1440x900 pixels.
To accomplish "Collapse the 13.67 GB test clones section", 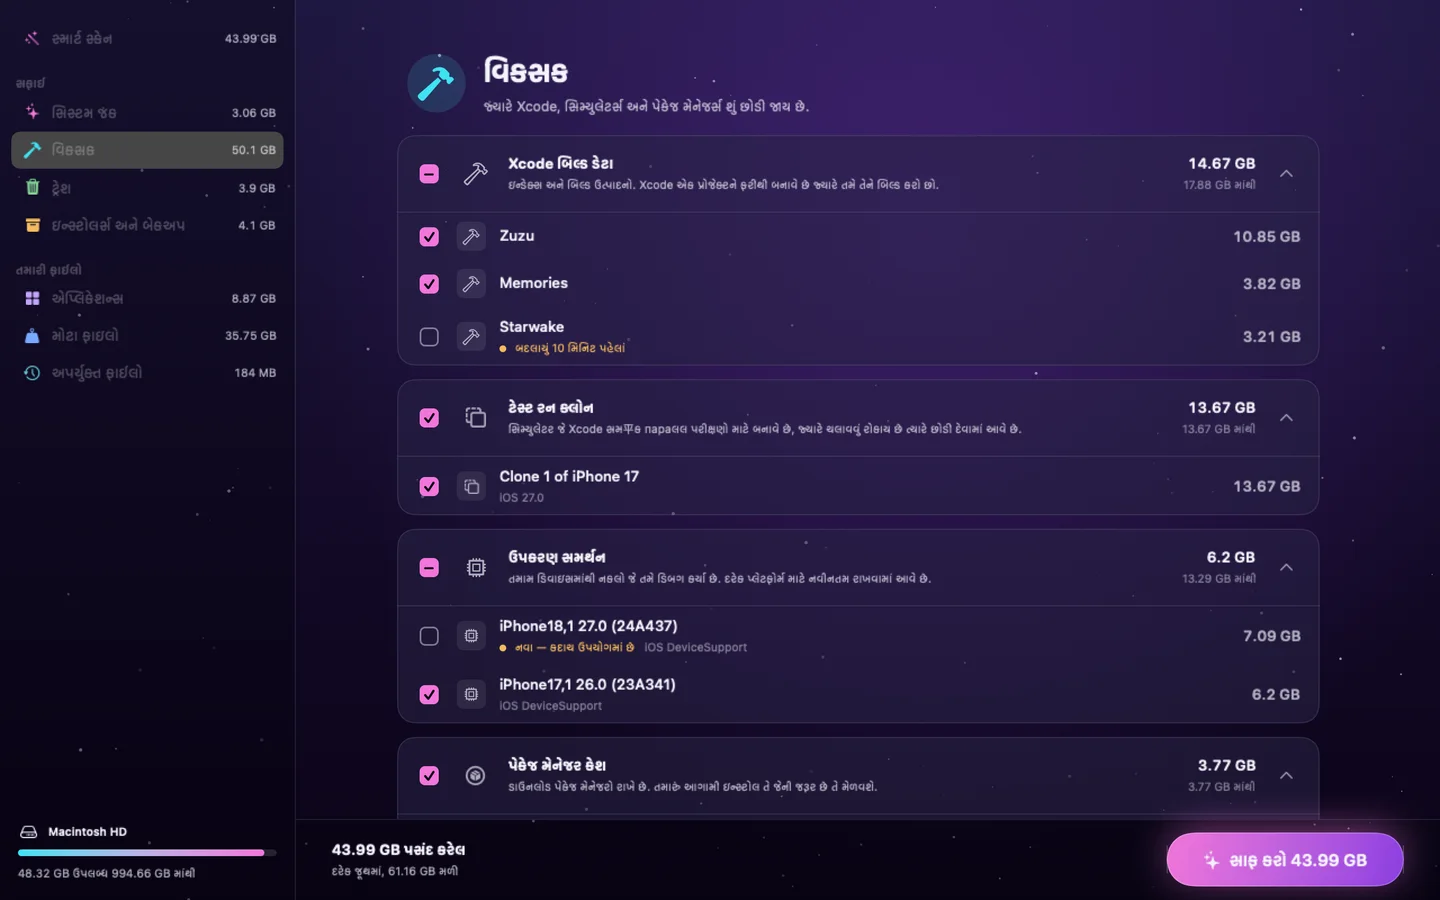I will pyautogui.click(x=1287, y=418).
